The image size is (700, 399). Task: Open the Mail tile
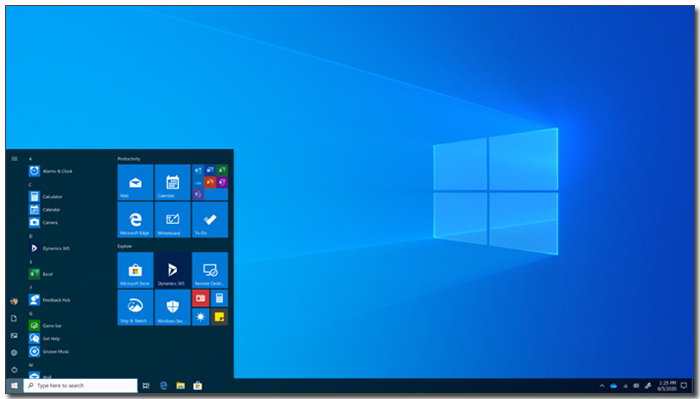click(x=135, y=182)
